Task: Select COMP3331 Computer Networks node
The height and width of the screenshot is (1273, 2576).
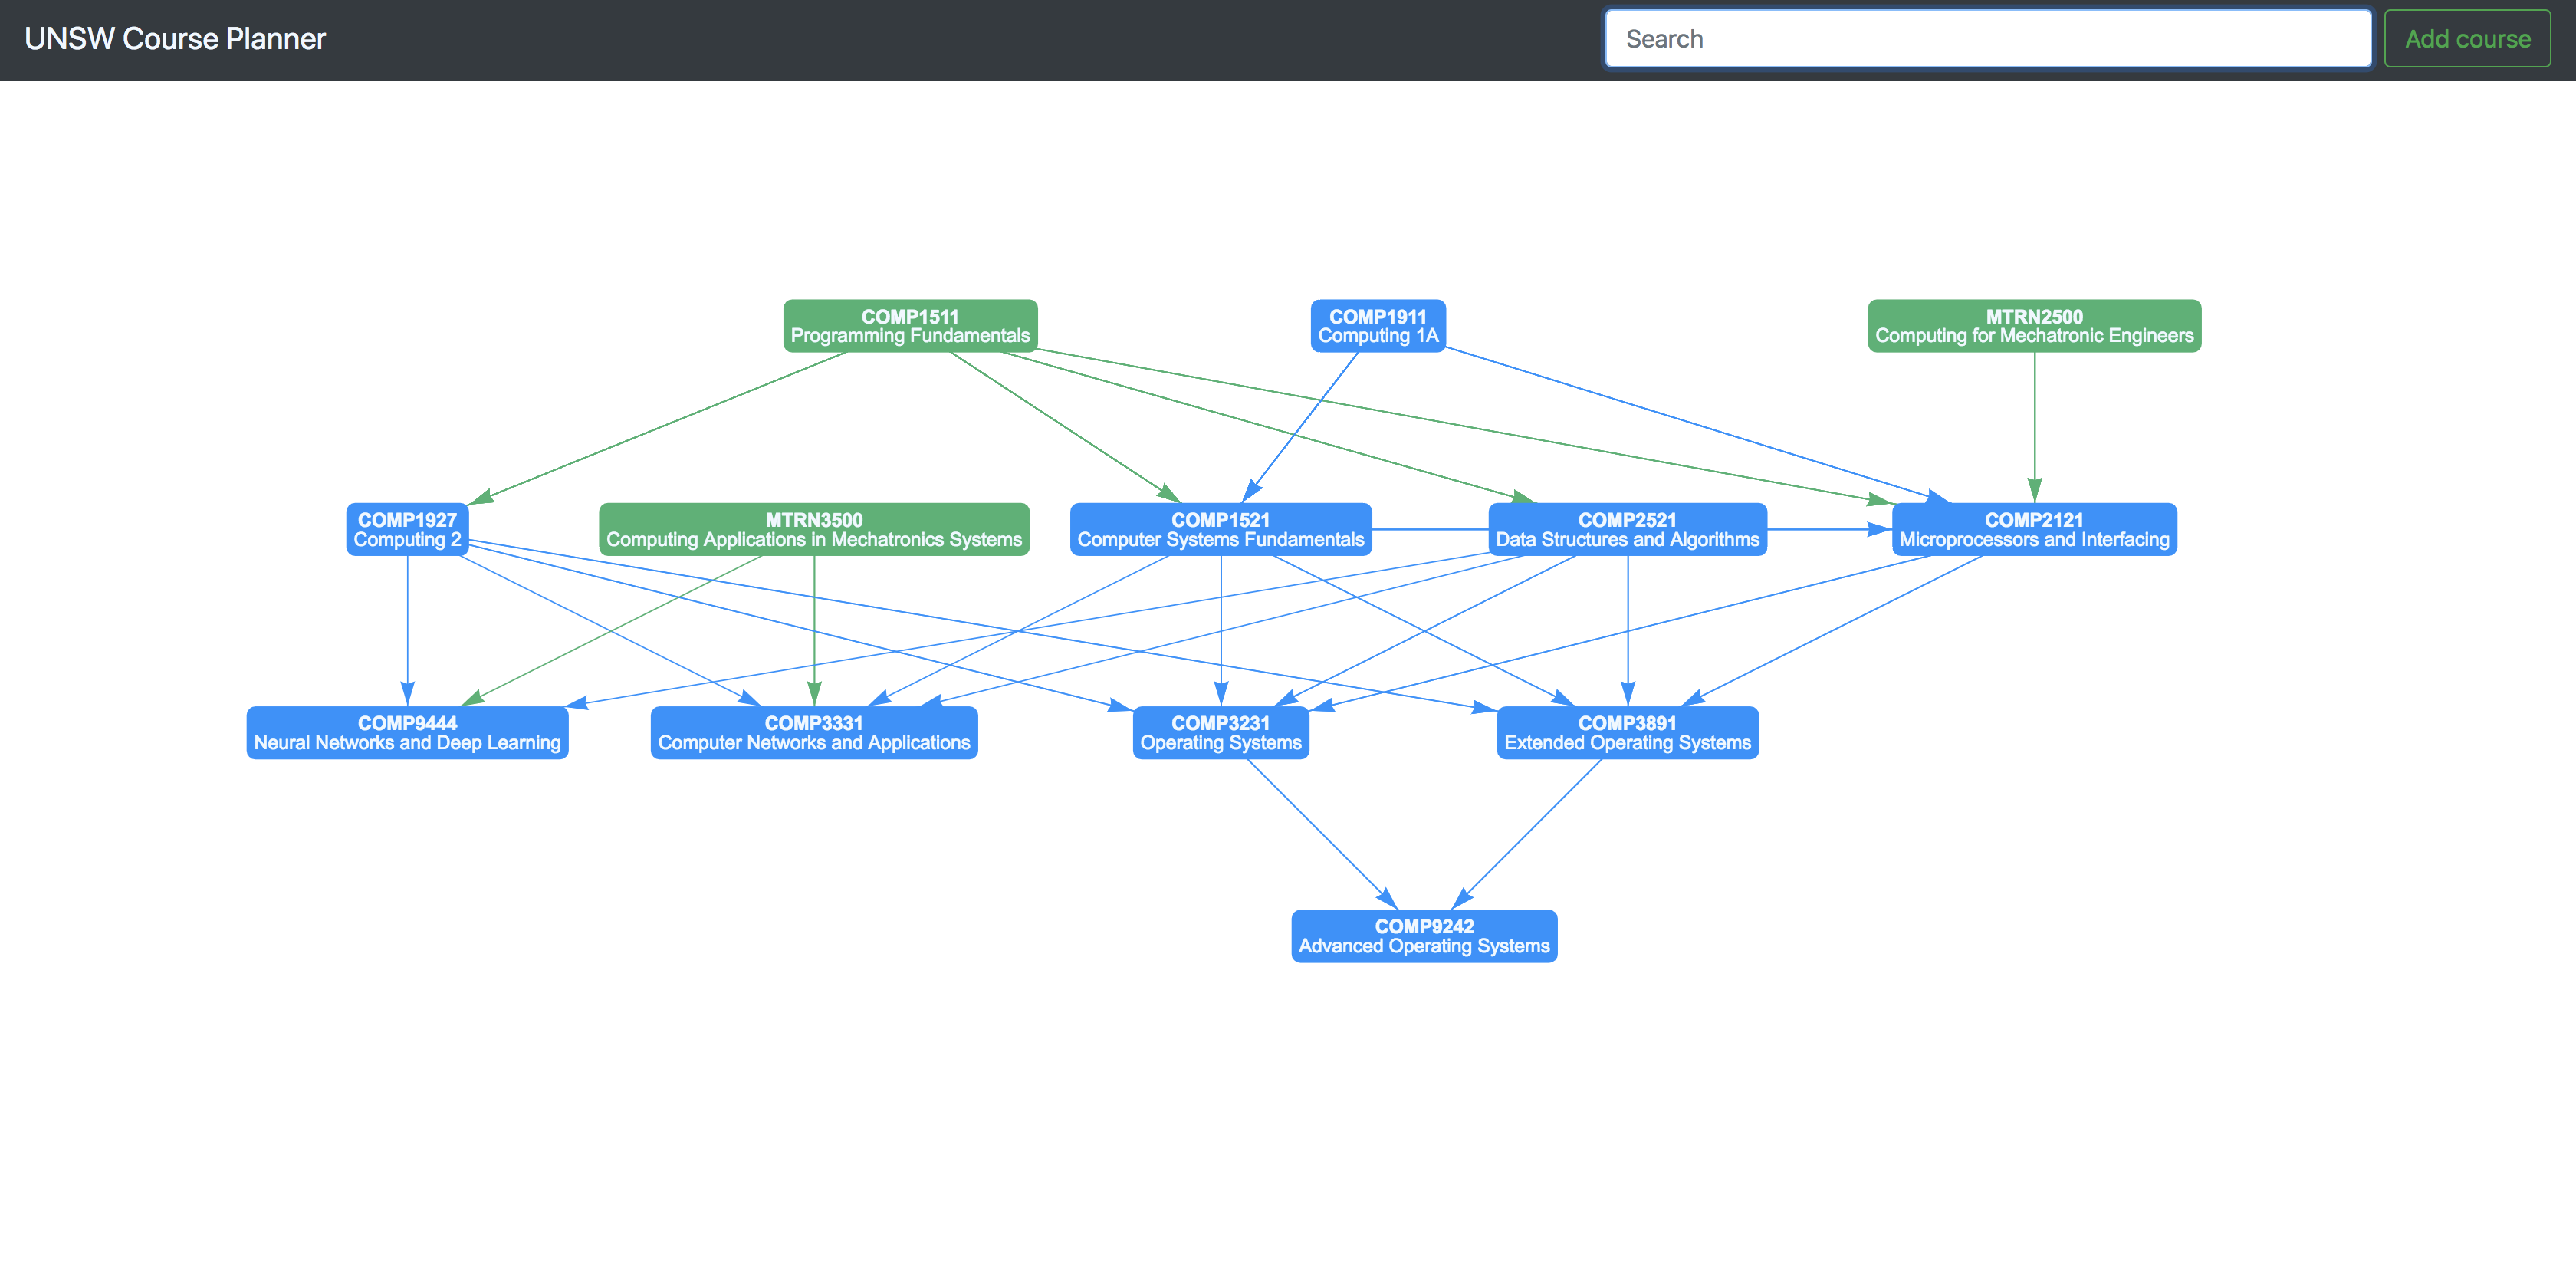Action: [813, 732]
